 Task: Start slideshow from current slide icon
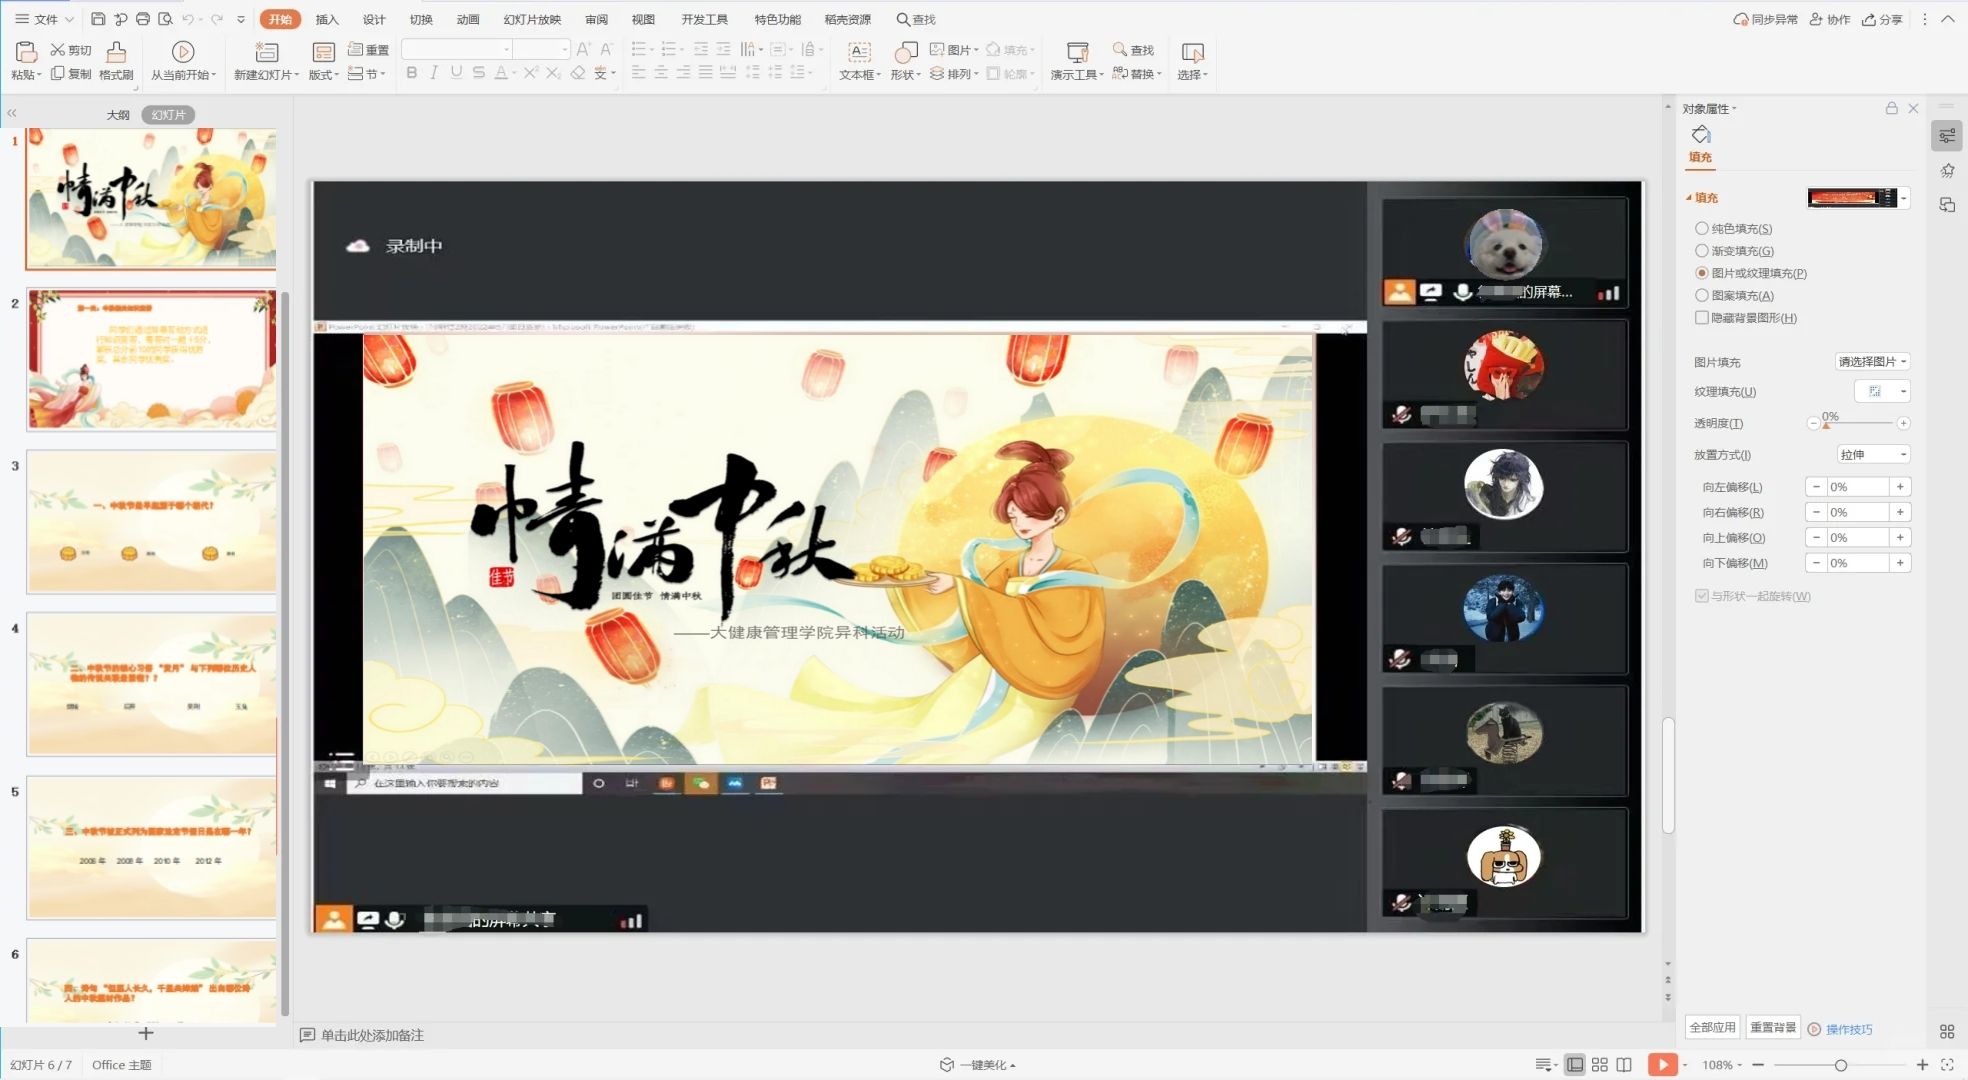182,52
